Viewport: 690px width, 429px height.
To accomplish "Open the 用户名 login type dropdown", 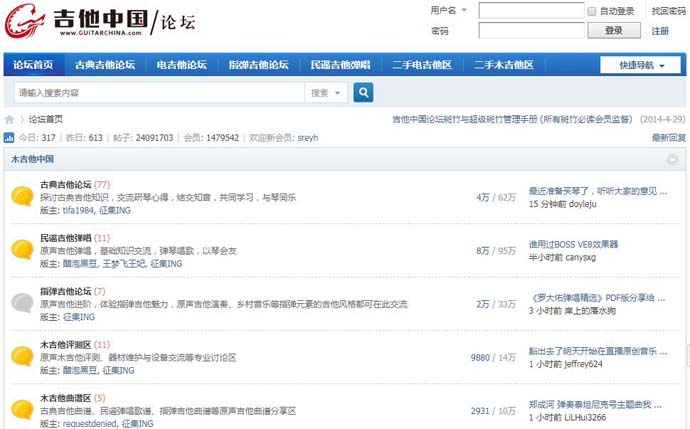I will (x=448, y=10).
